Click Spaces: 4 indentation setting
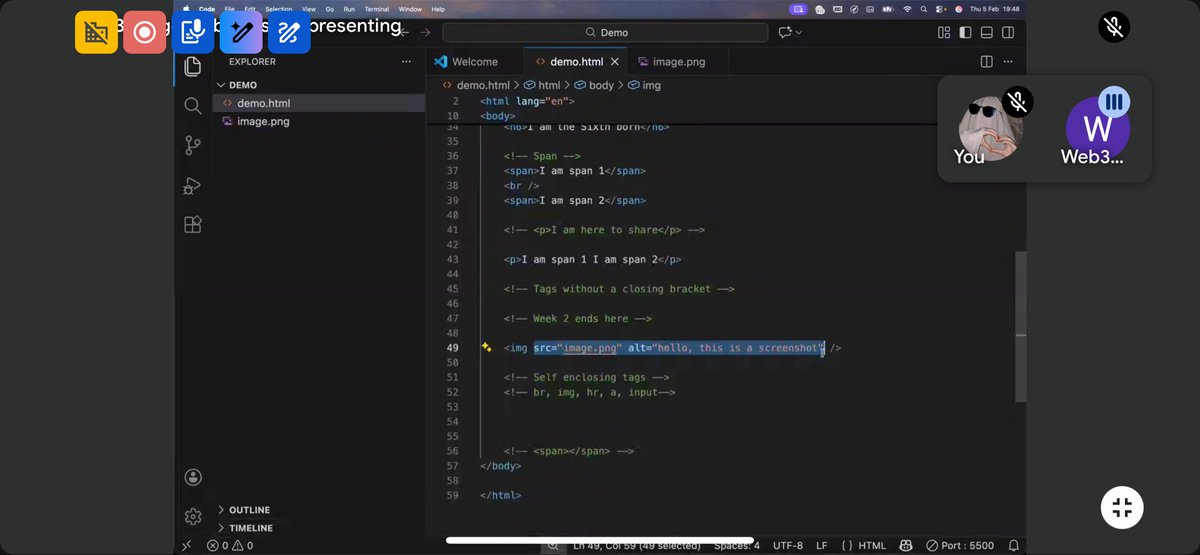This screenshot has height=555, width=1200. [737, 545]
